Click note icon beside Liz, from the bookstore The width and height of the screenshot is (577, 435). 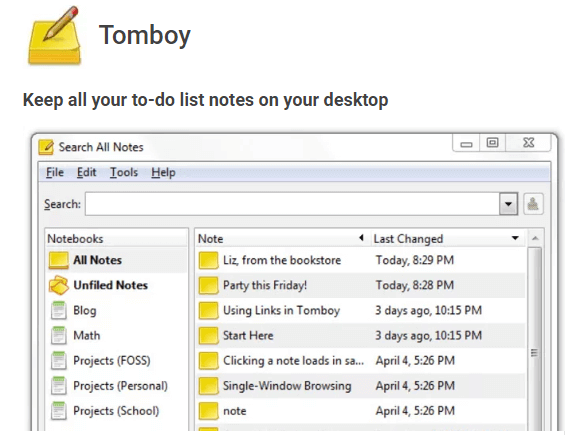(208, 261)
